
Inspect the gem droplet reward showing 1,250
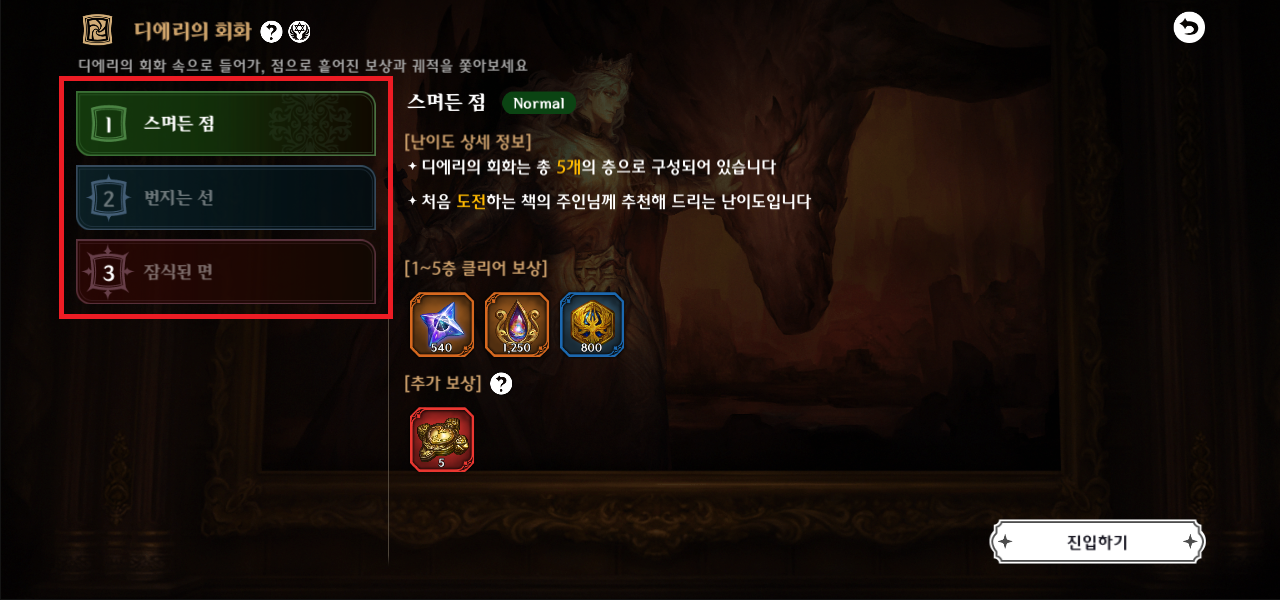click(517, 325)
